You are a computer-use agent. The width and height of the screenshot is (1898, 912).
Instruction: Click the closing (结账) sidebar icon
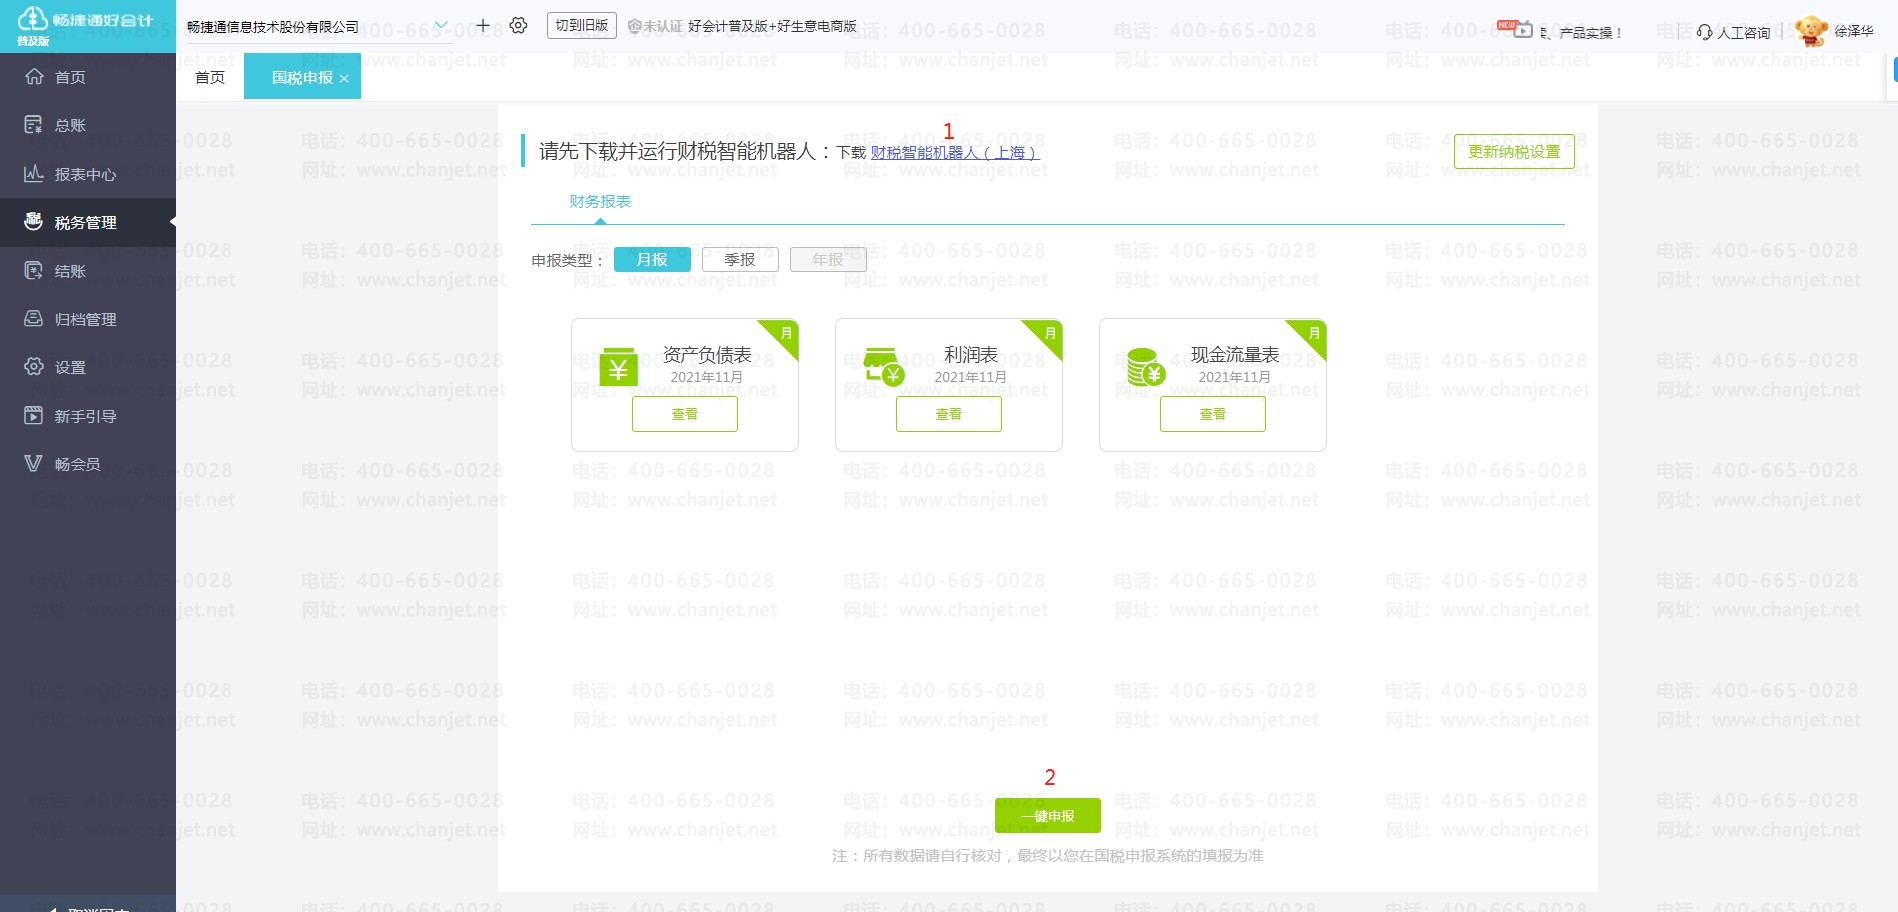(x=34, y=271)
